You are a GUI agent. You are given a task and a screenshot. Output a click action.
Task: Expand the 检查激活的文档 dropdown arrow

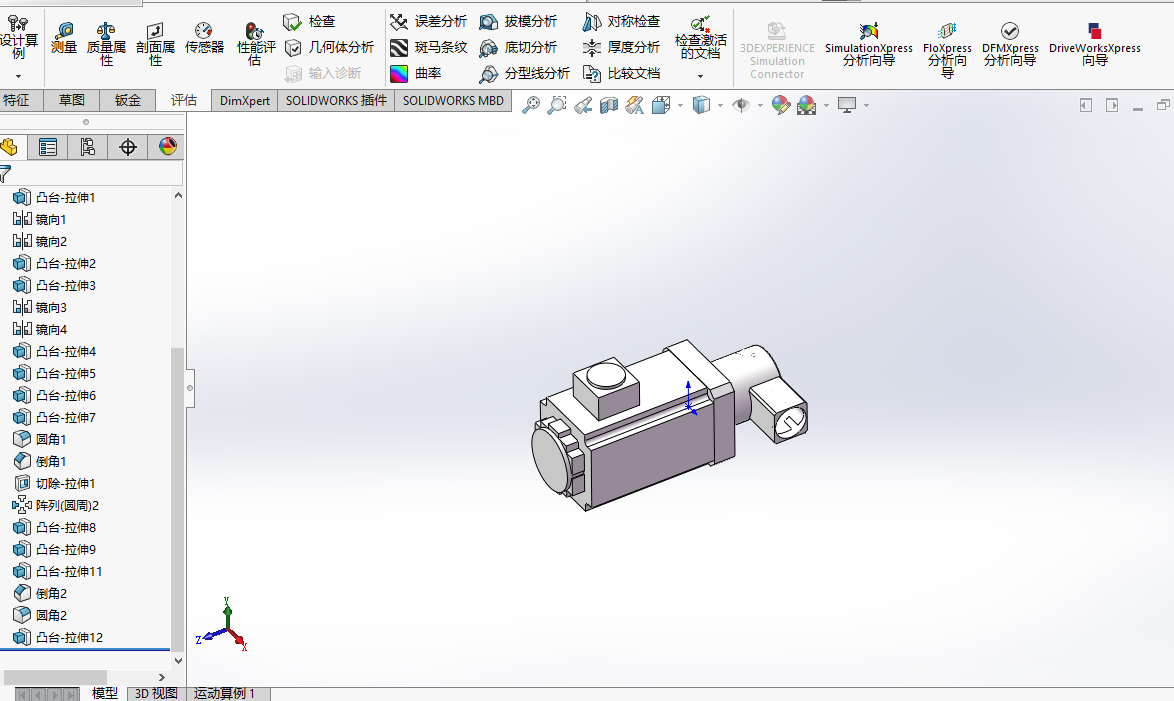(x=700, y=76)
